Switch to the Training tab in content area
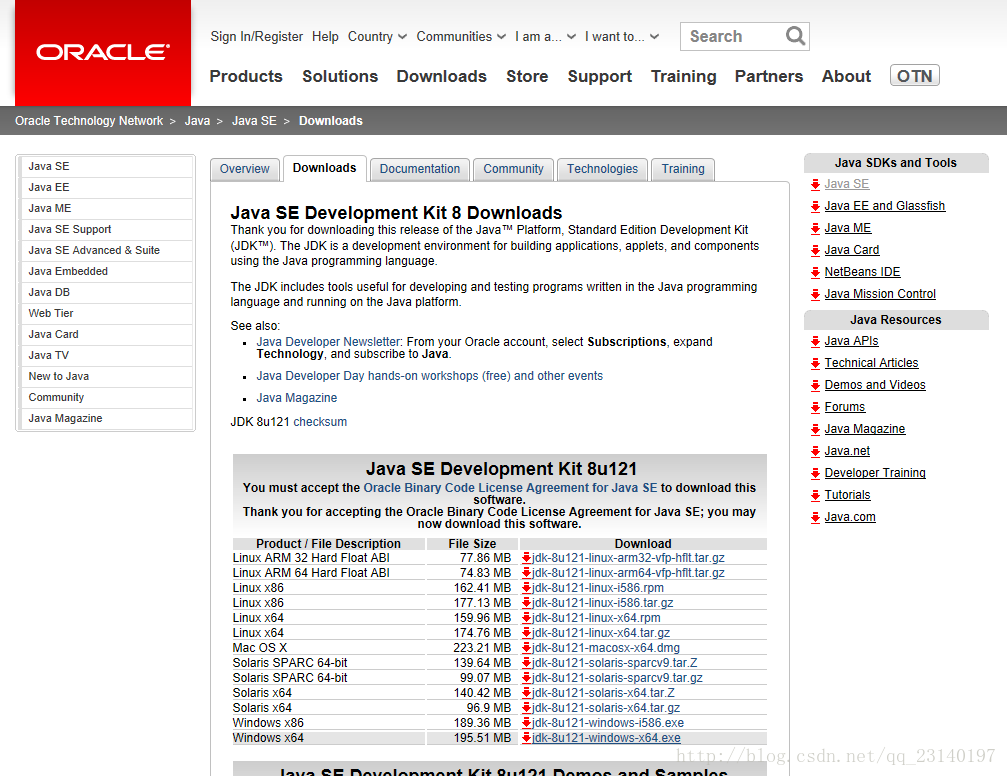This screenshot has width=1007, height=776. tap(683, 169)
